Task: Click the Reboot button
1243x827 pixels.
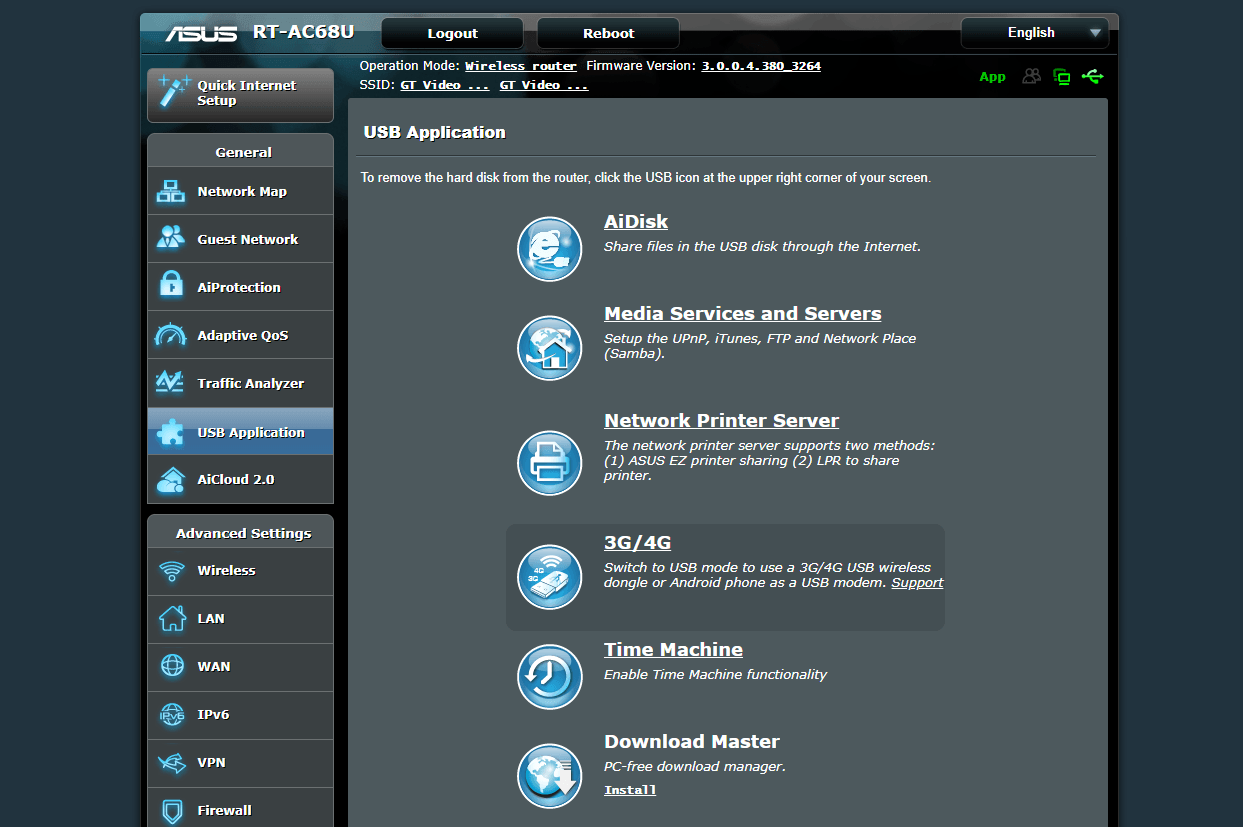Action: 608,33
